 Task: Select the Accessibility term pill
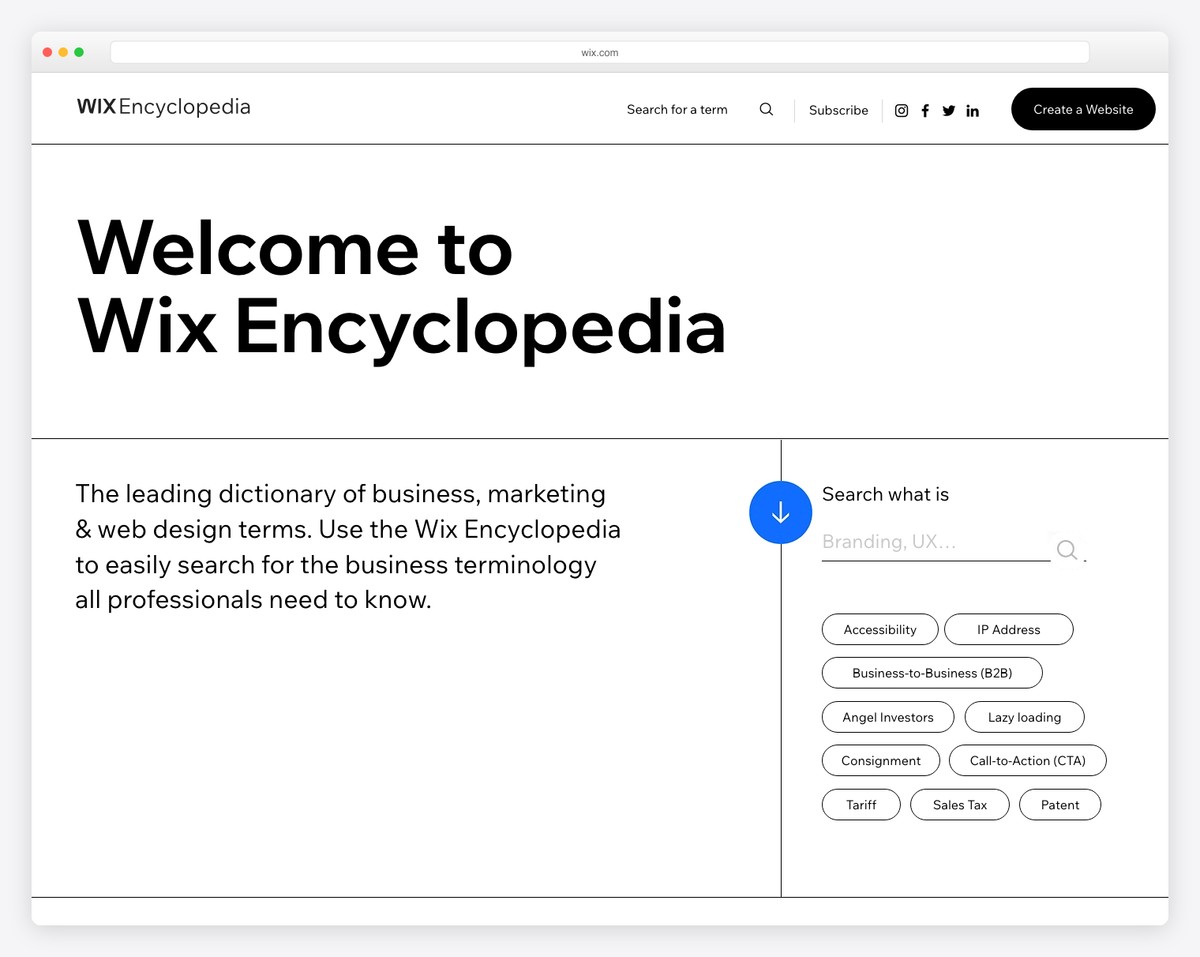880,629
